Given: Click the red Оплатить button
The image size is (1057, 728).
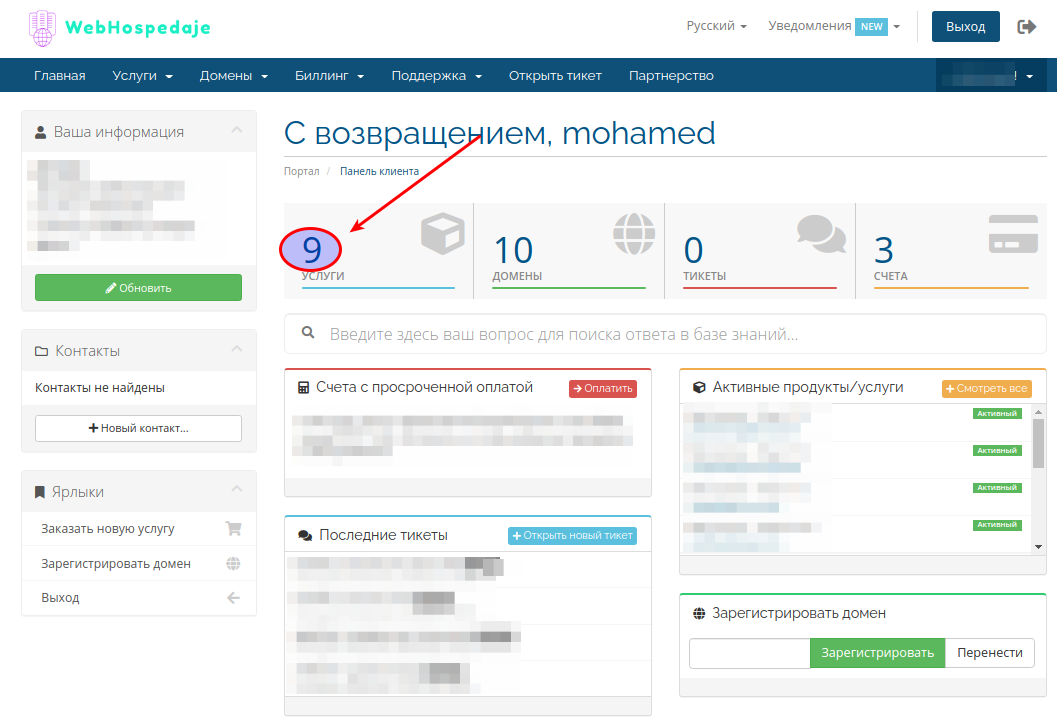Looking at the screenshot, I should pos(603,388).
